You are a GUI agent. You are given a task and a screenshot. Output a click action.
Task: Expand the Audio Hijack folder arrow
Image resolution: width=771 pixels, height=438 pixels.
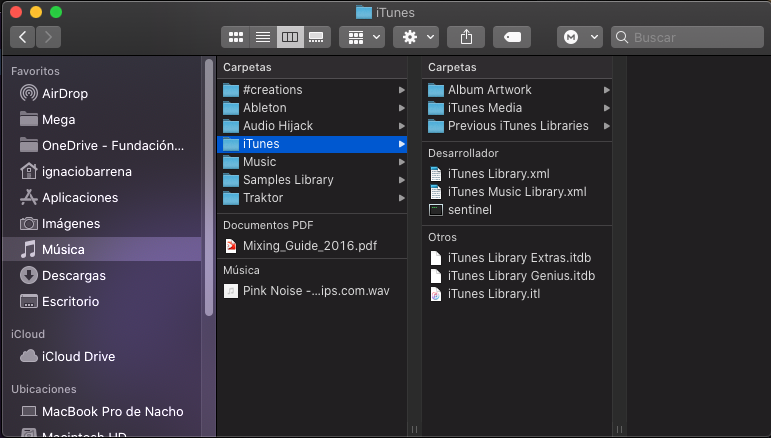pyautogui.click(x=402, y=126)
